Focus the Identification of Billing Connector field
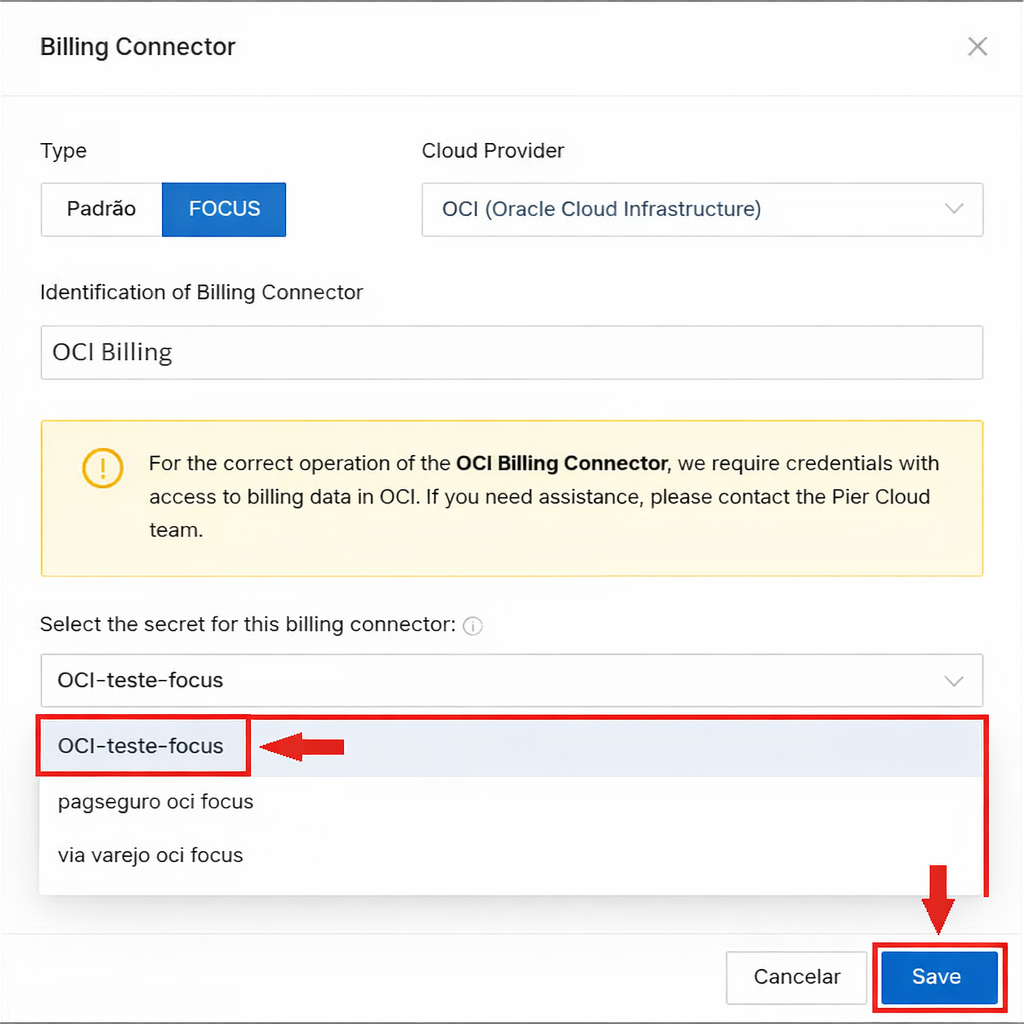The width and height of the screenshot is (1024, 1024). tap(511, 352)
